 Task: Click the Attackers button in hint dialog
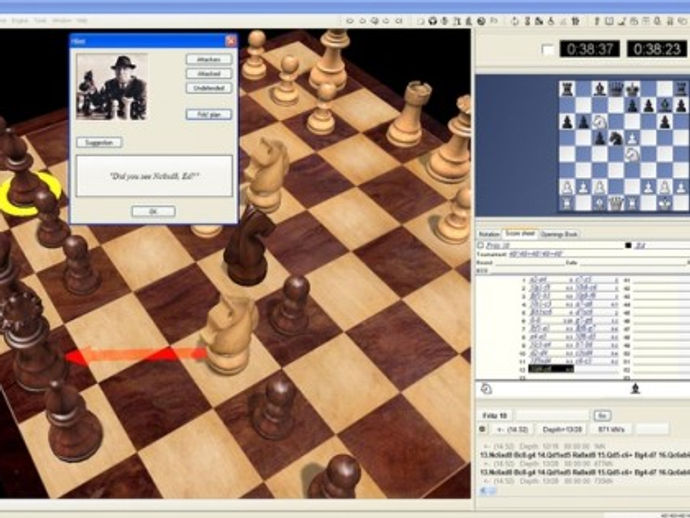209,59
